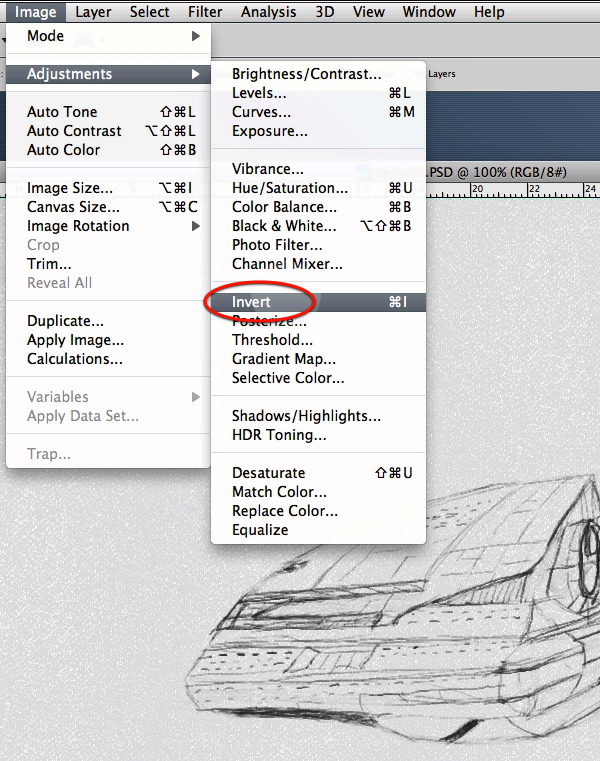Select Invert from the Adjustments submenu
600x761 pixels.
point(252,302)
